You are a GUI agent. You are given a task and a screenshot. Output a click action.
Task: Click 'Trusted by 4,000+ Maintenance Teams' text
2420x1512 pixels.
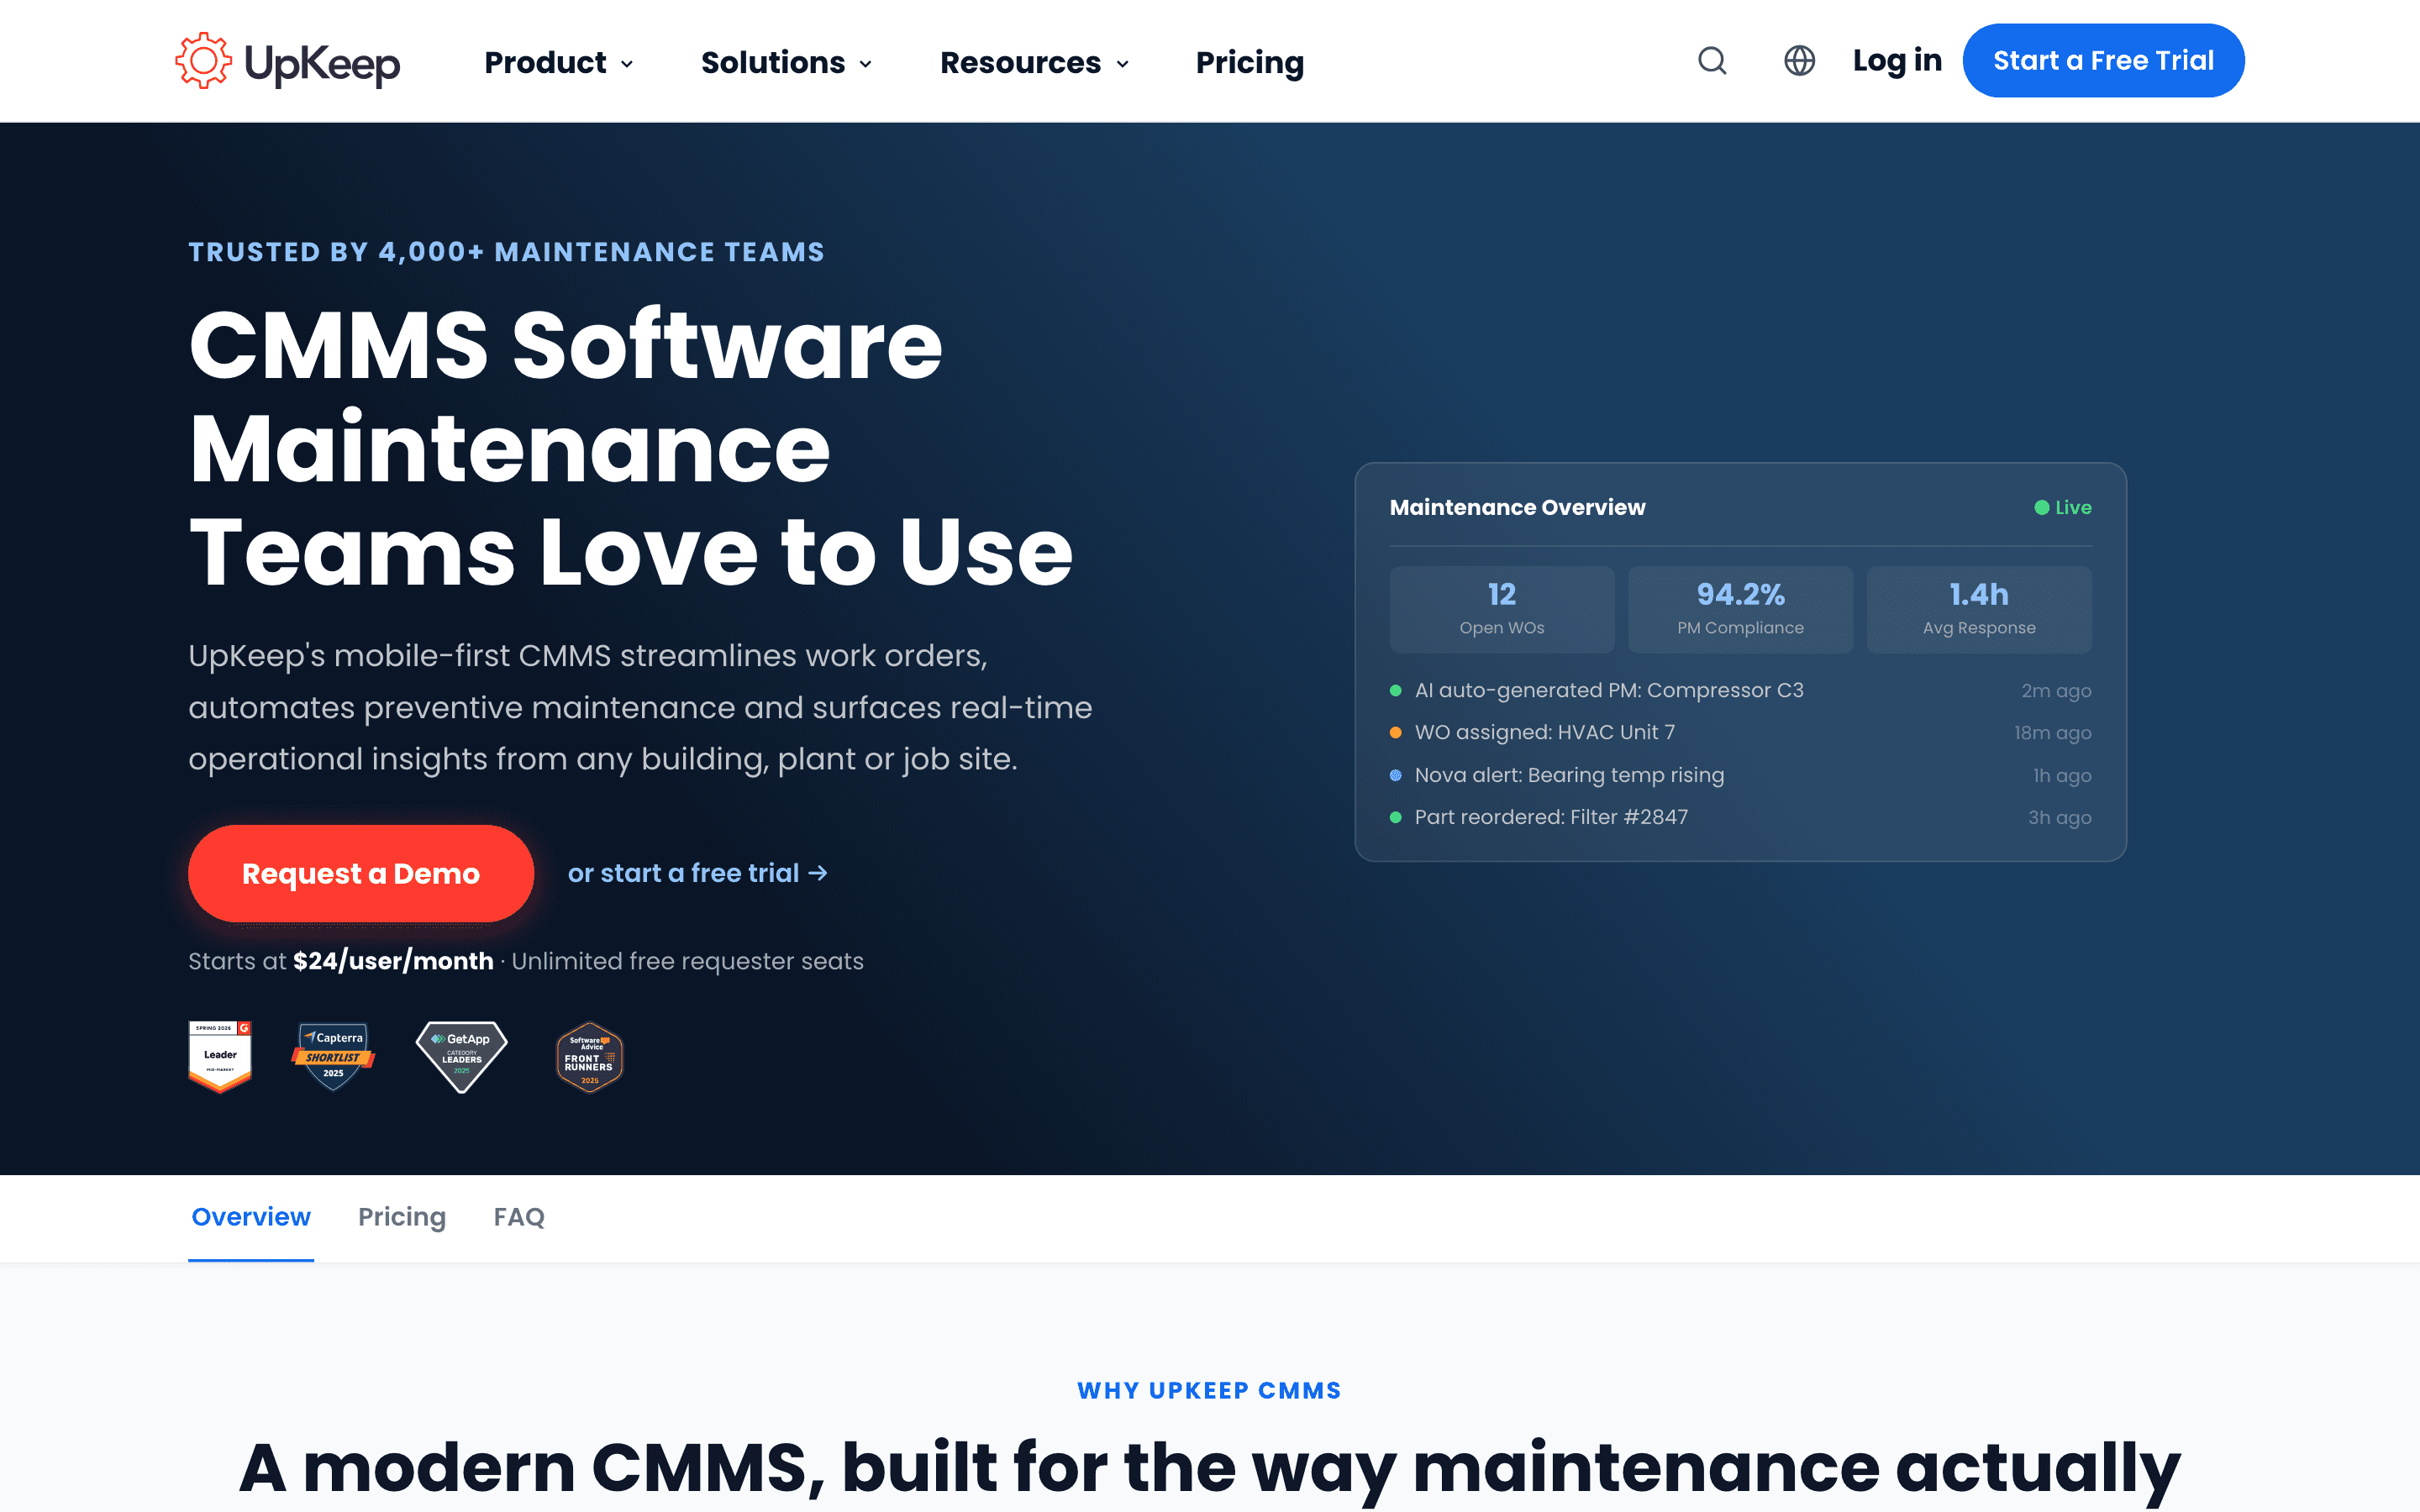click(x=506, y=252)
